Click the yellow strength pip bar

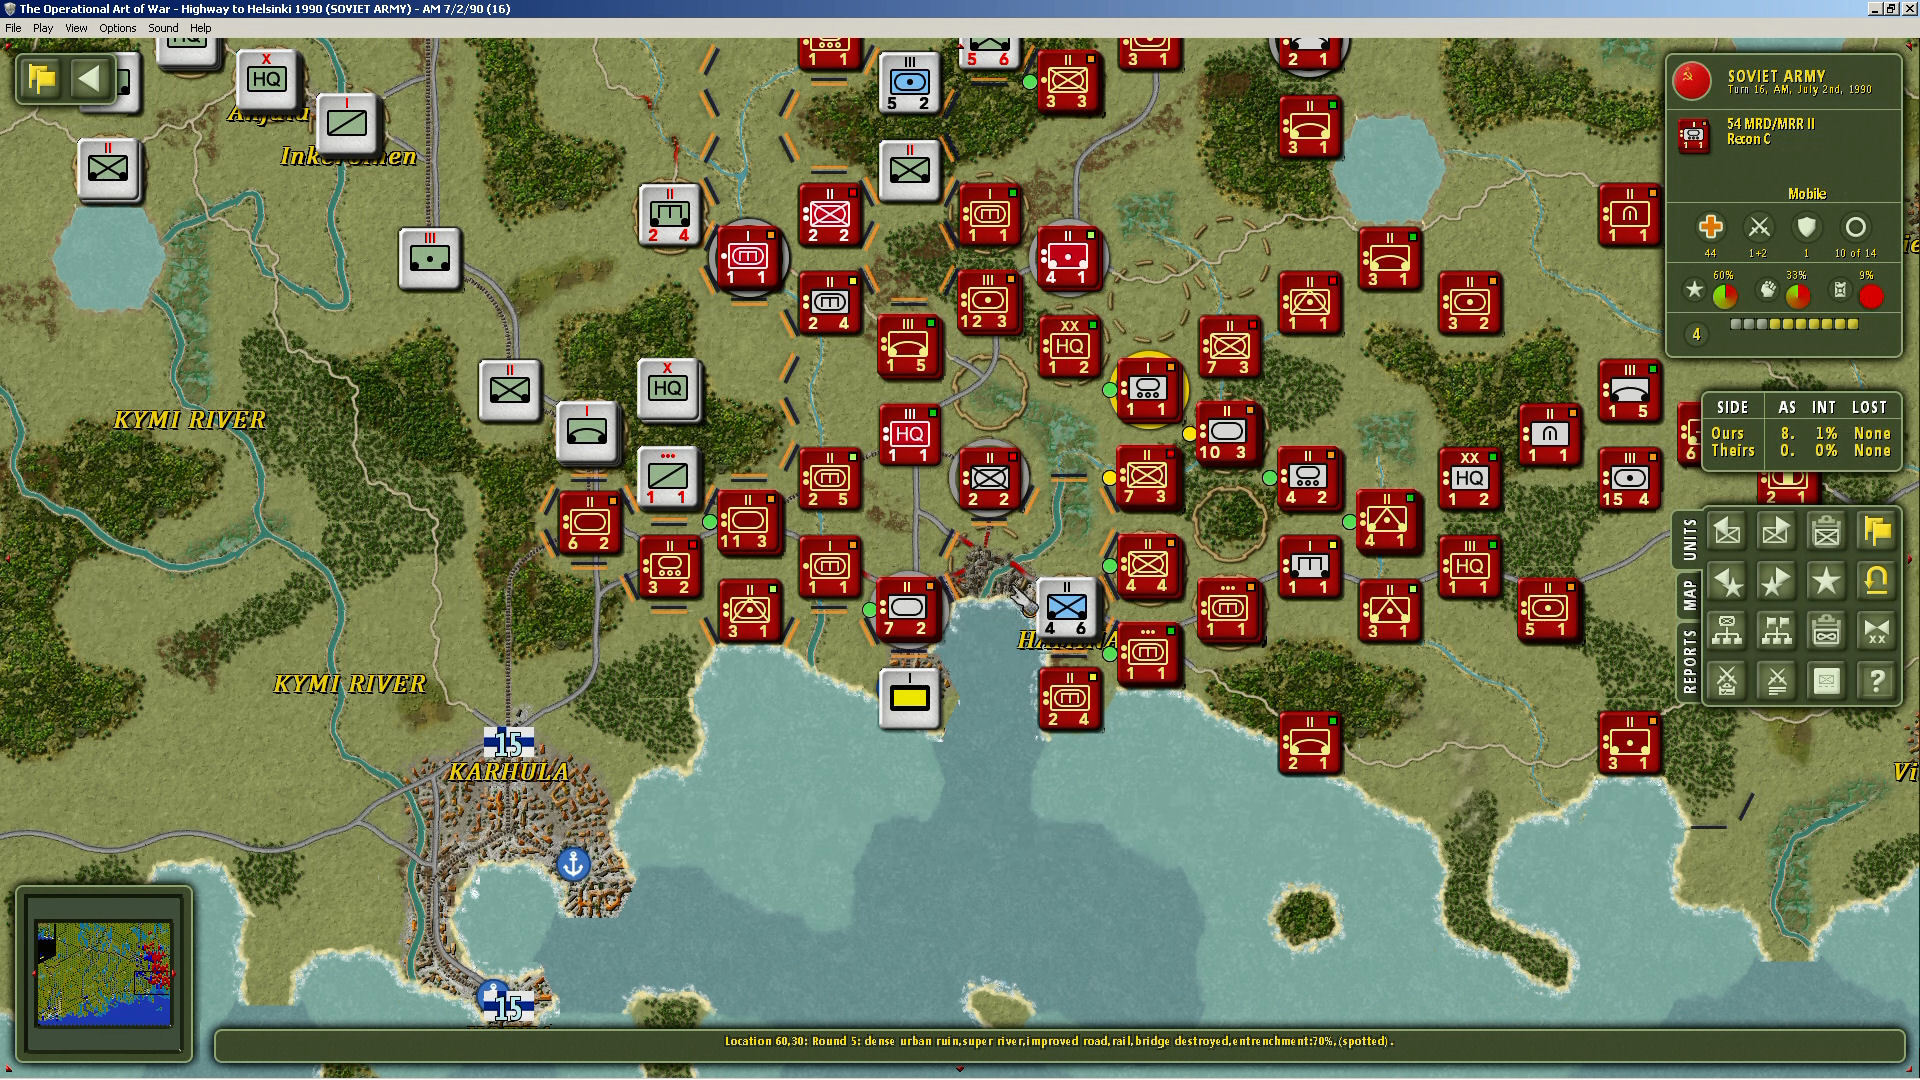pos(1794,324)
